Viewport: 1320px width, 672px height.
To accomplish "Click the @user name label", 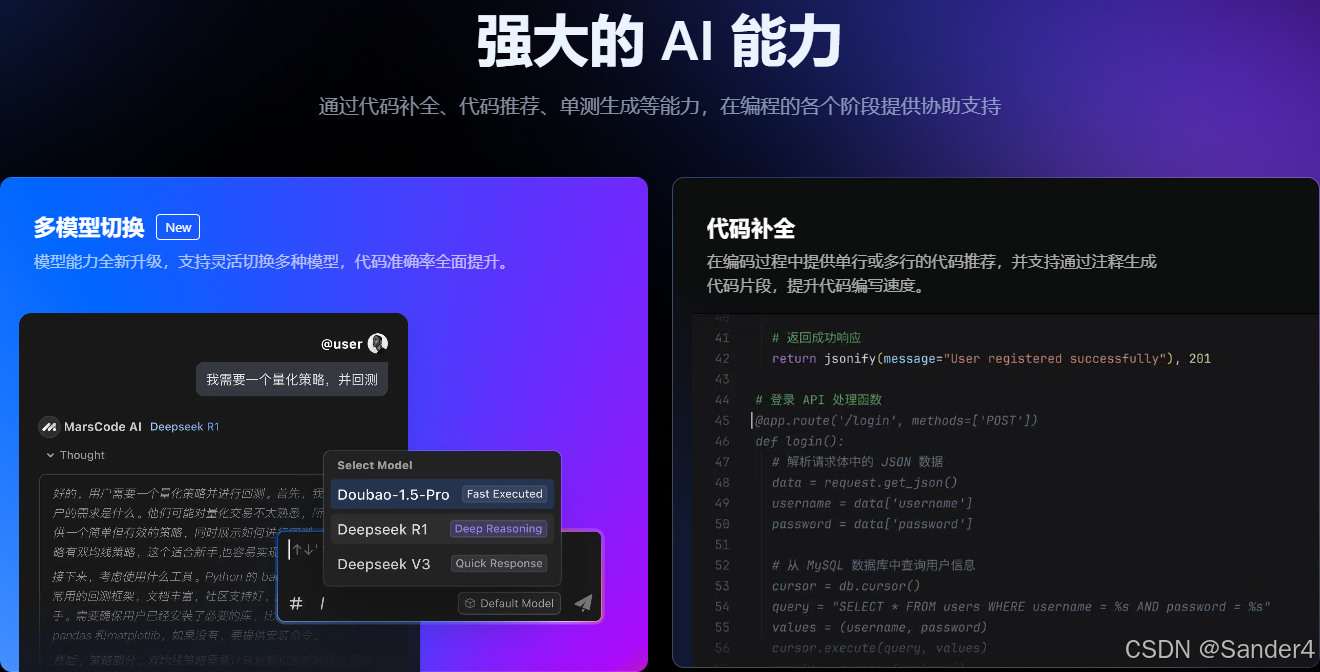I will coord(342,344).
